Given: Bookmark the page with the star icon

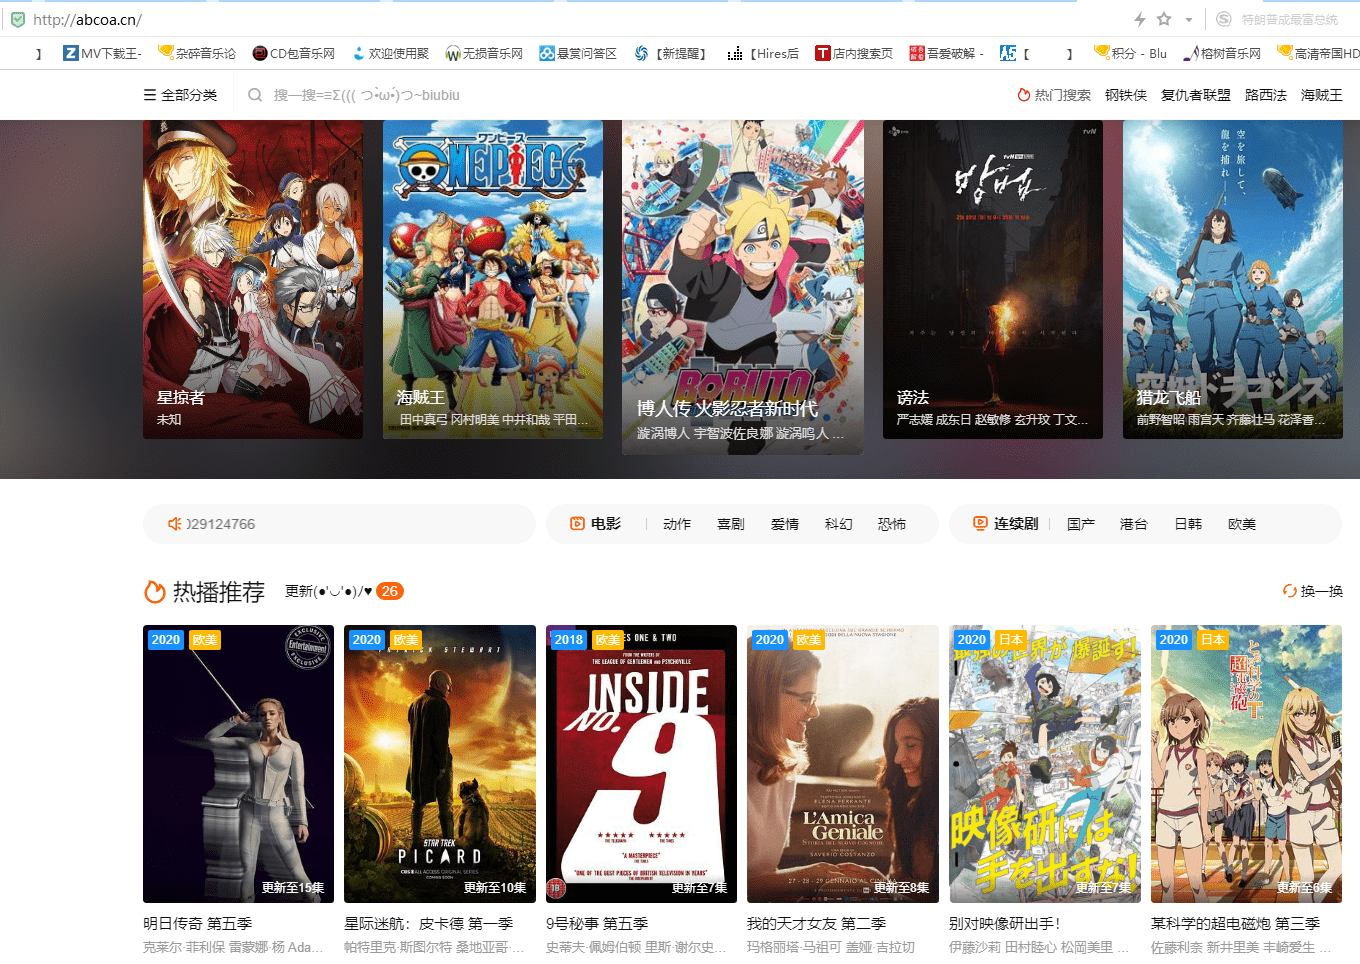Looking at the screenshot, I should (1164, 19).
